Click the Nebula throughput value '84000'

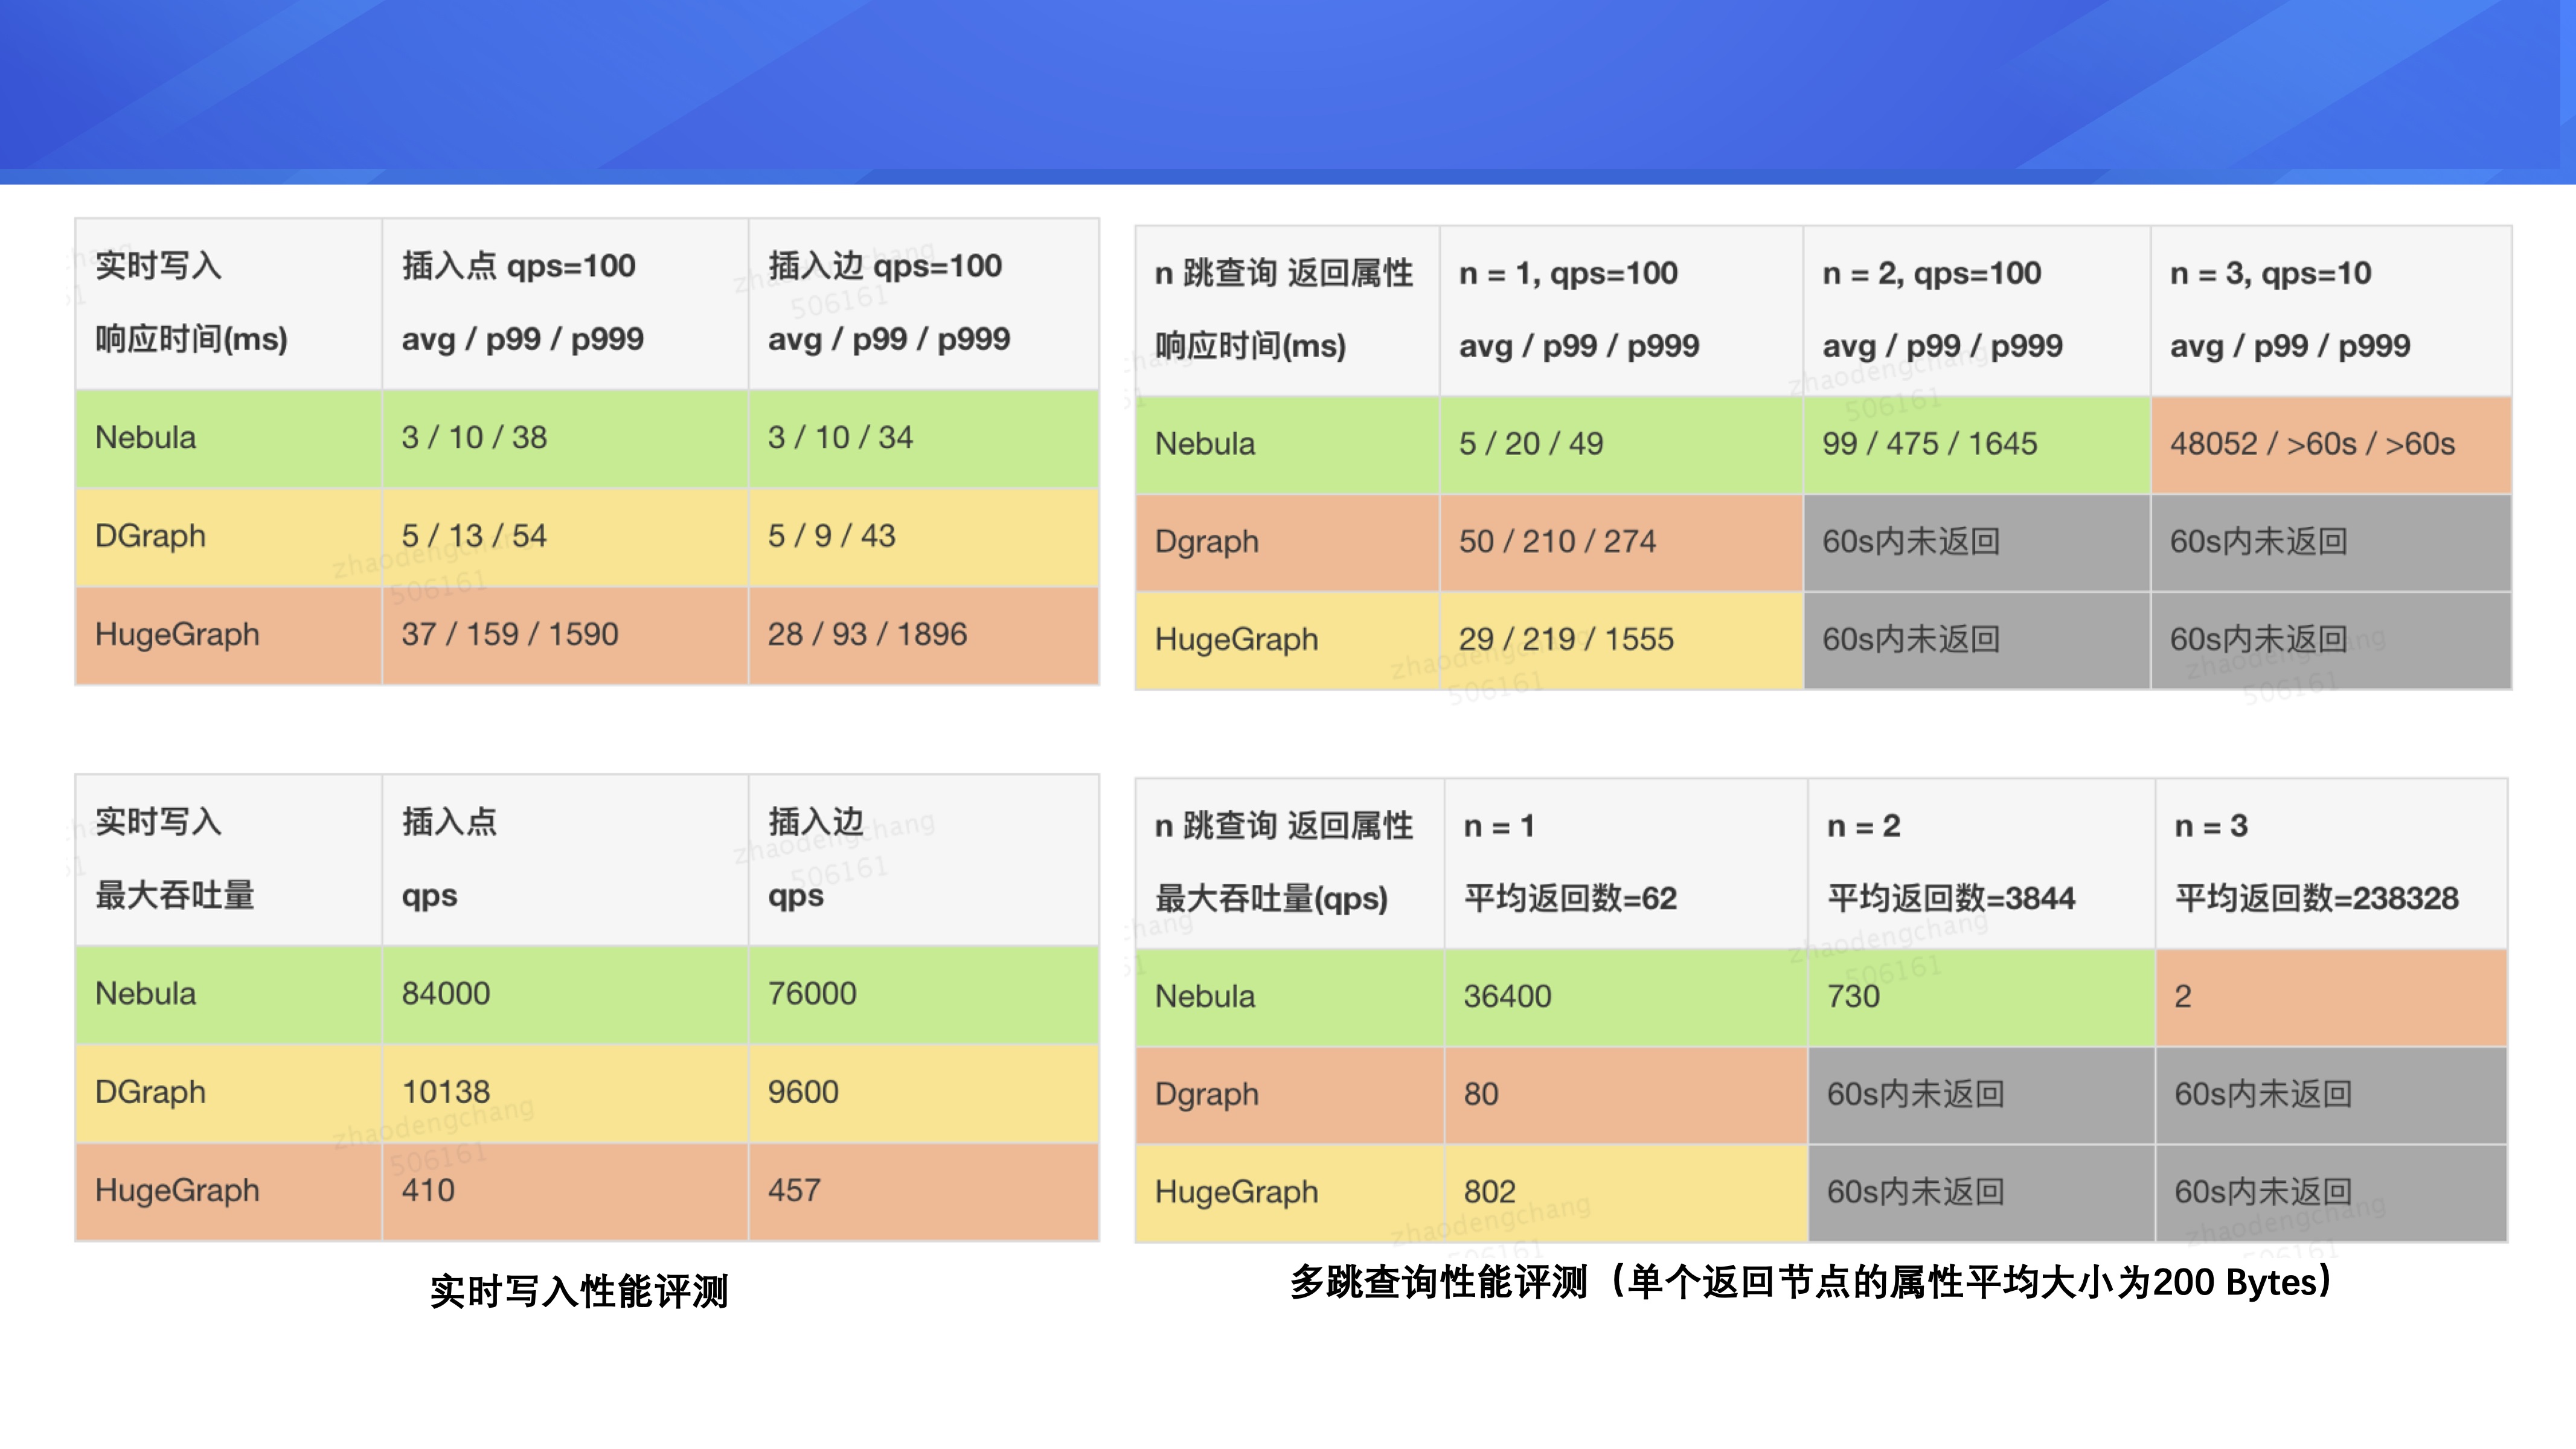(x=446, y=993)
